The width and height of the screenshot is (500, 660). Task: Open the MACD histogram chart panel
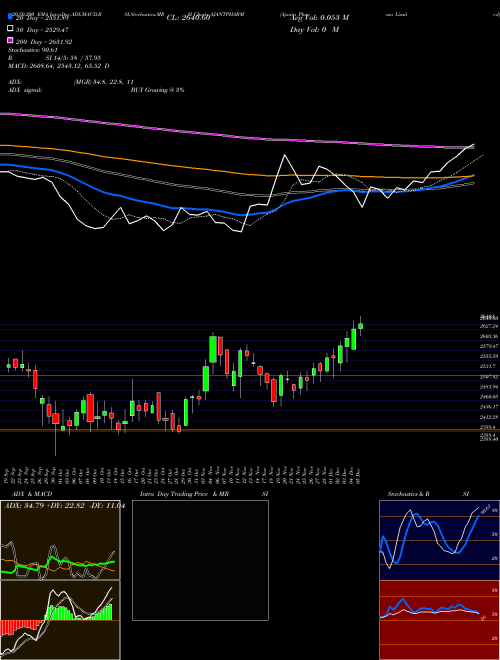[x=60, y=620]
